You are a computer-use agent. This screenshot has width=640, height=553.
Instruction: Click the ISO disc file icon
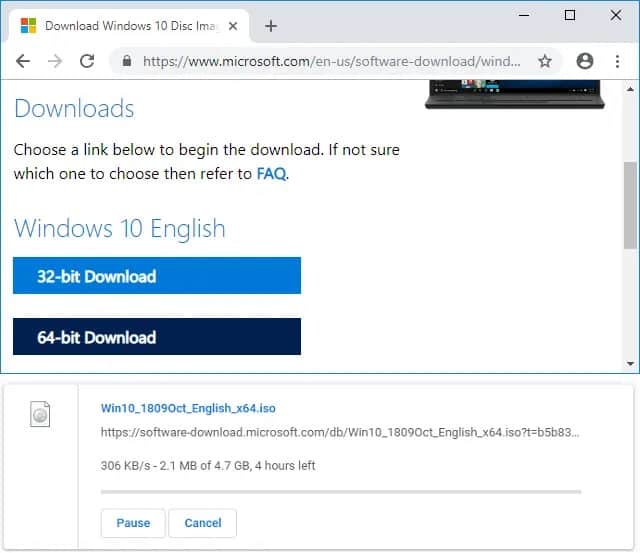click(40, 414)
